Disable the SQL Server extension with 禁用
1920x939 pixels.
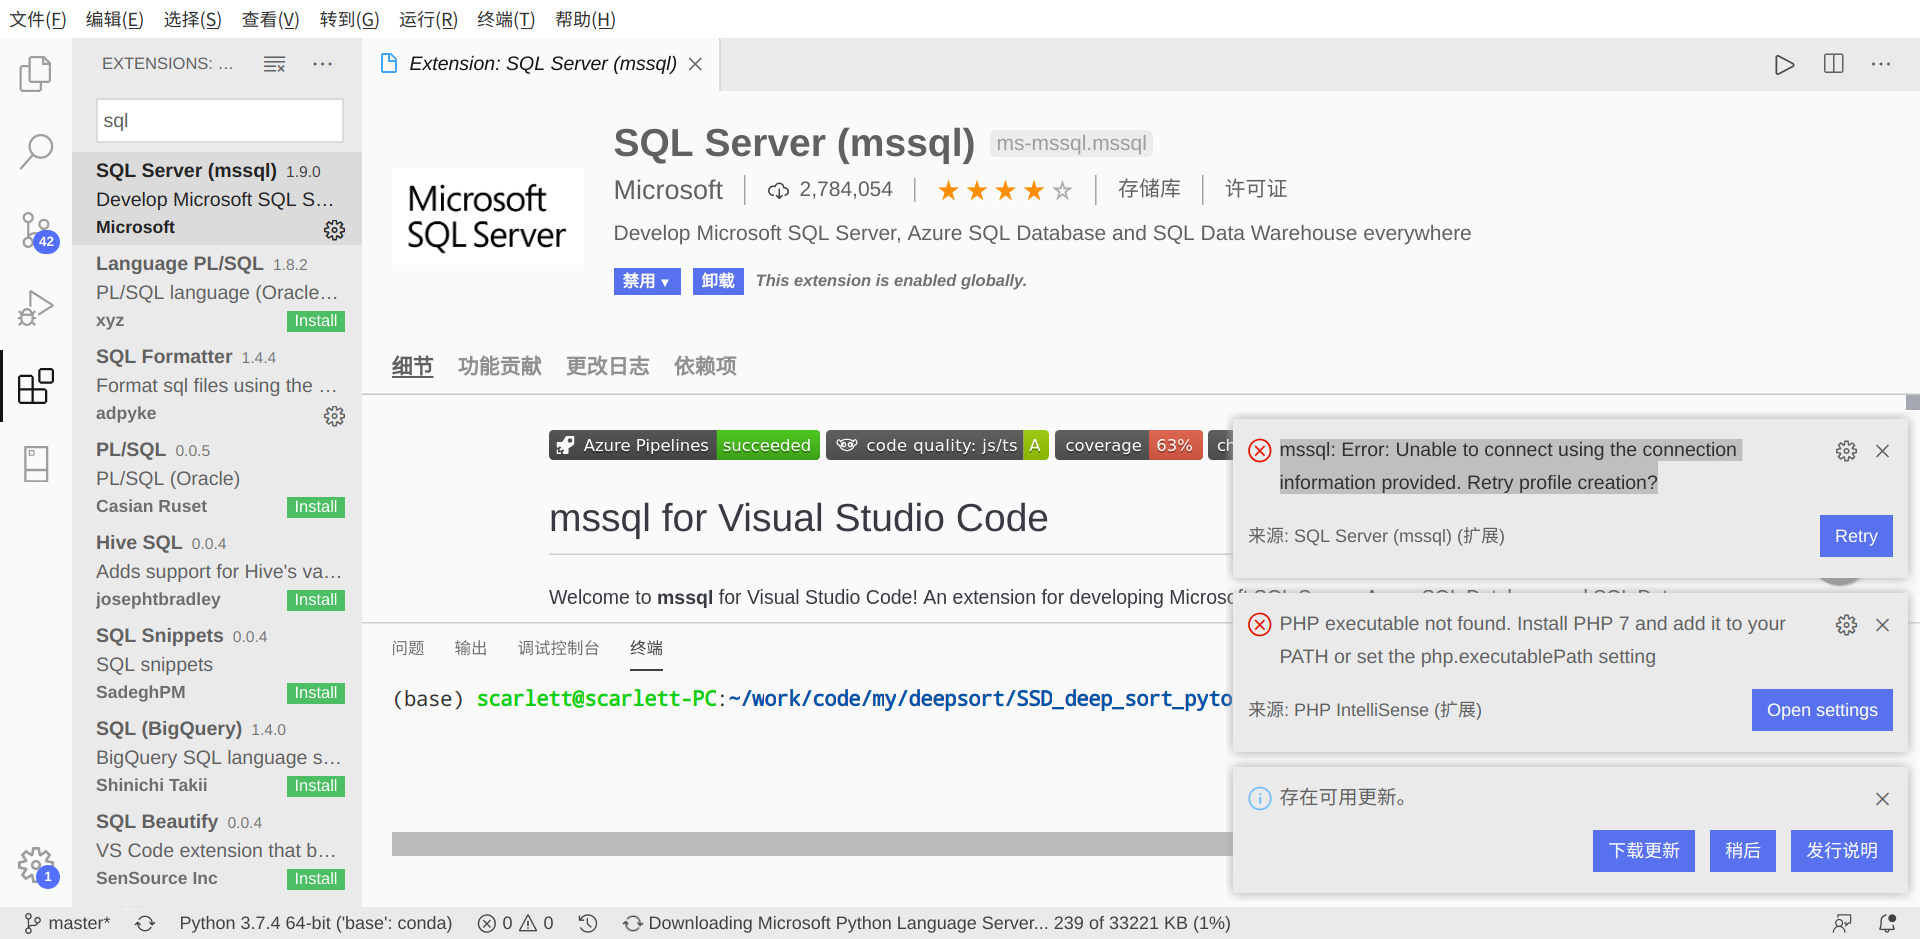[640, 281]
